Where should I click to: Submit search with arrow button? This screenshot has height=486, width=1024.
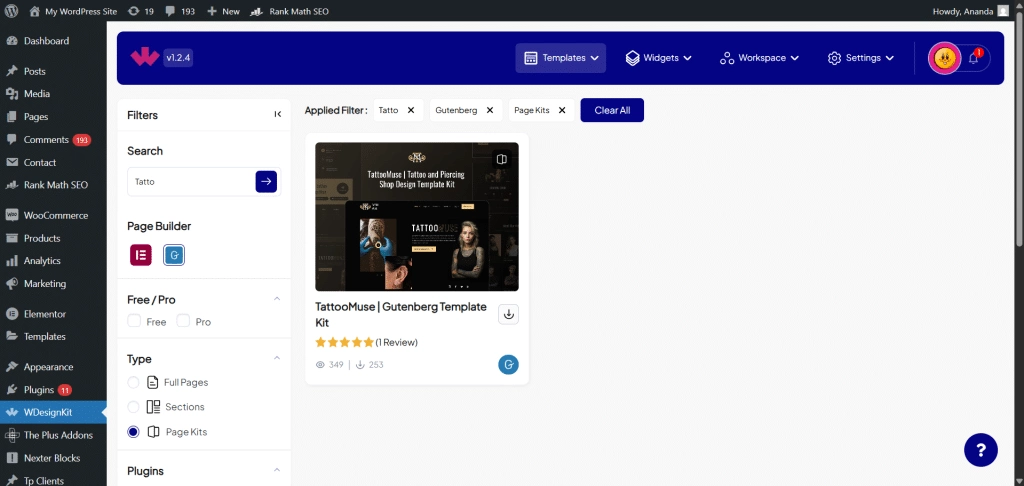pos(266,182)
